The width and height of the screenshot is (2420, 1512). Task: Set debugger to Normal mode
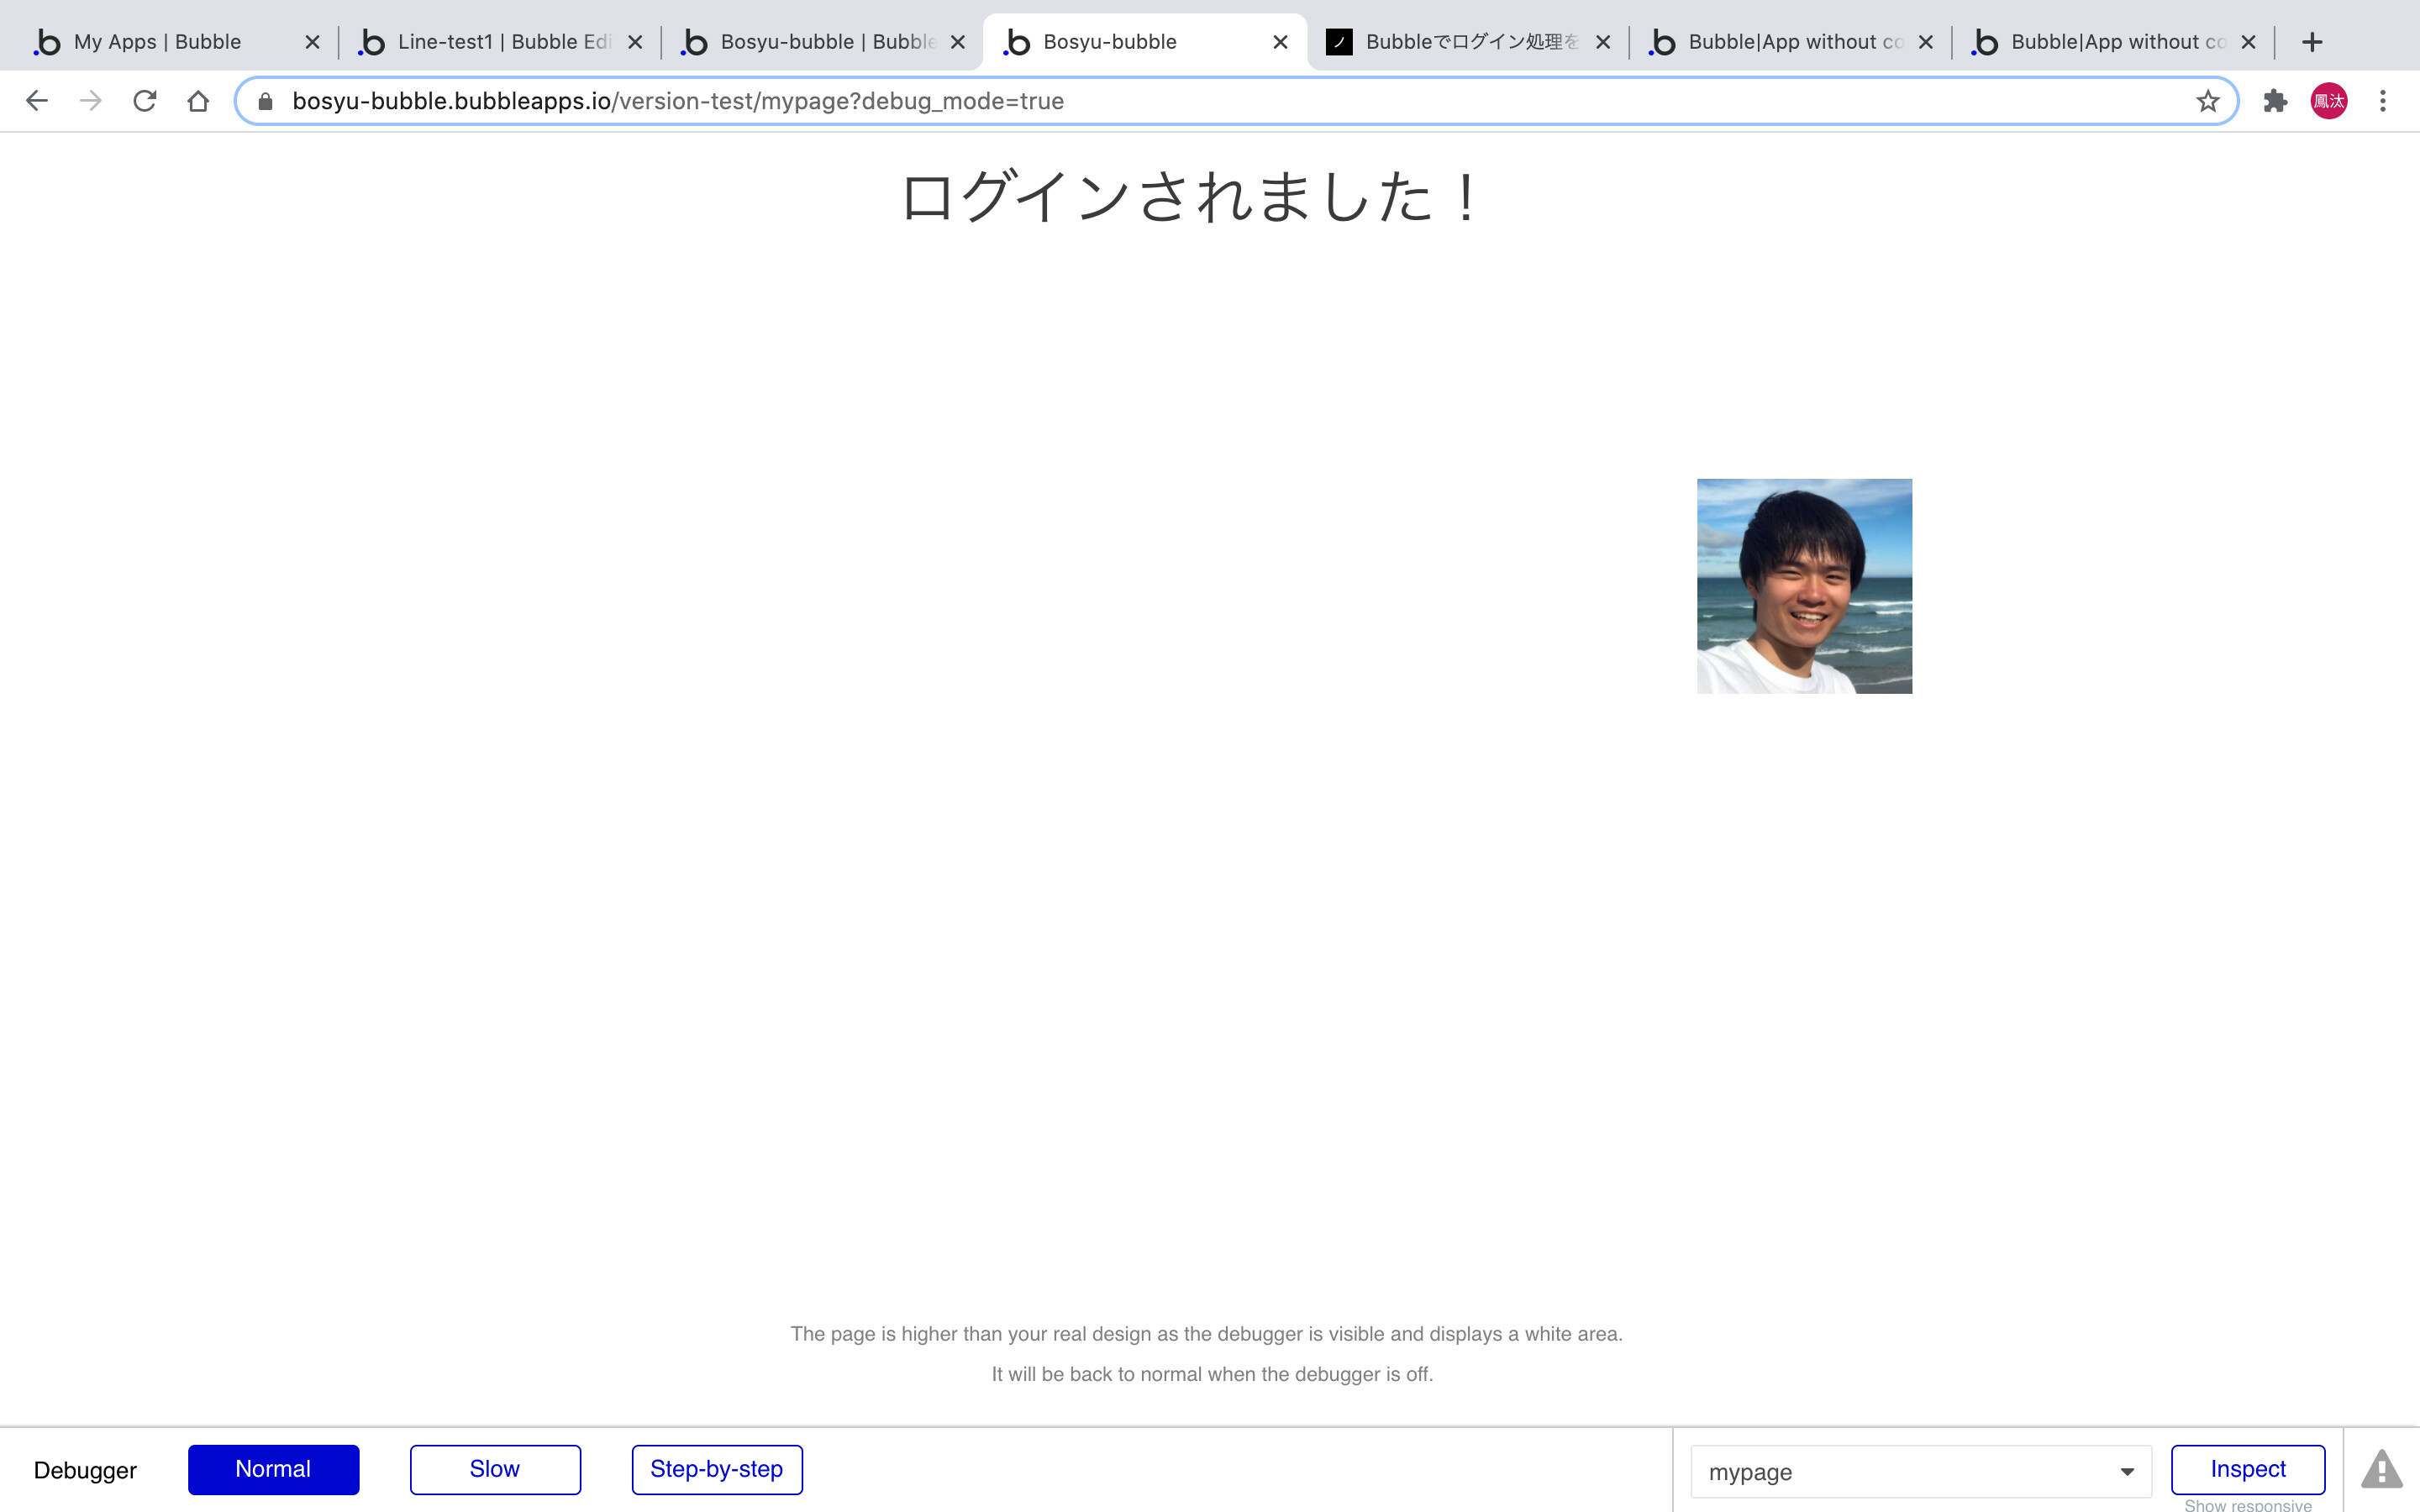coord(273,1469)
